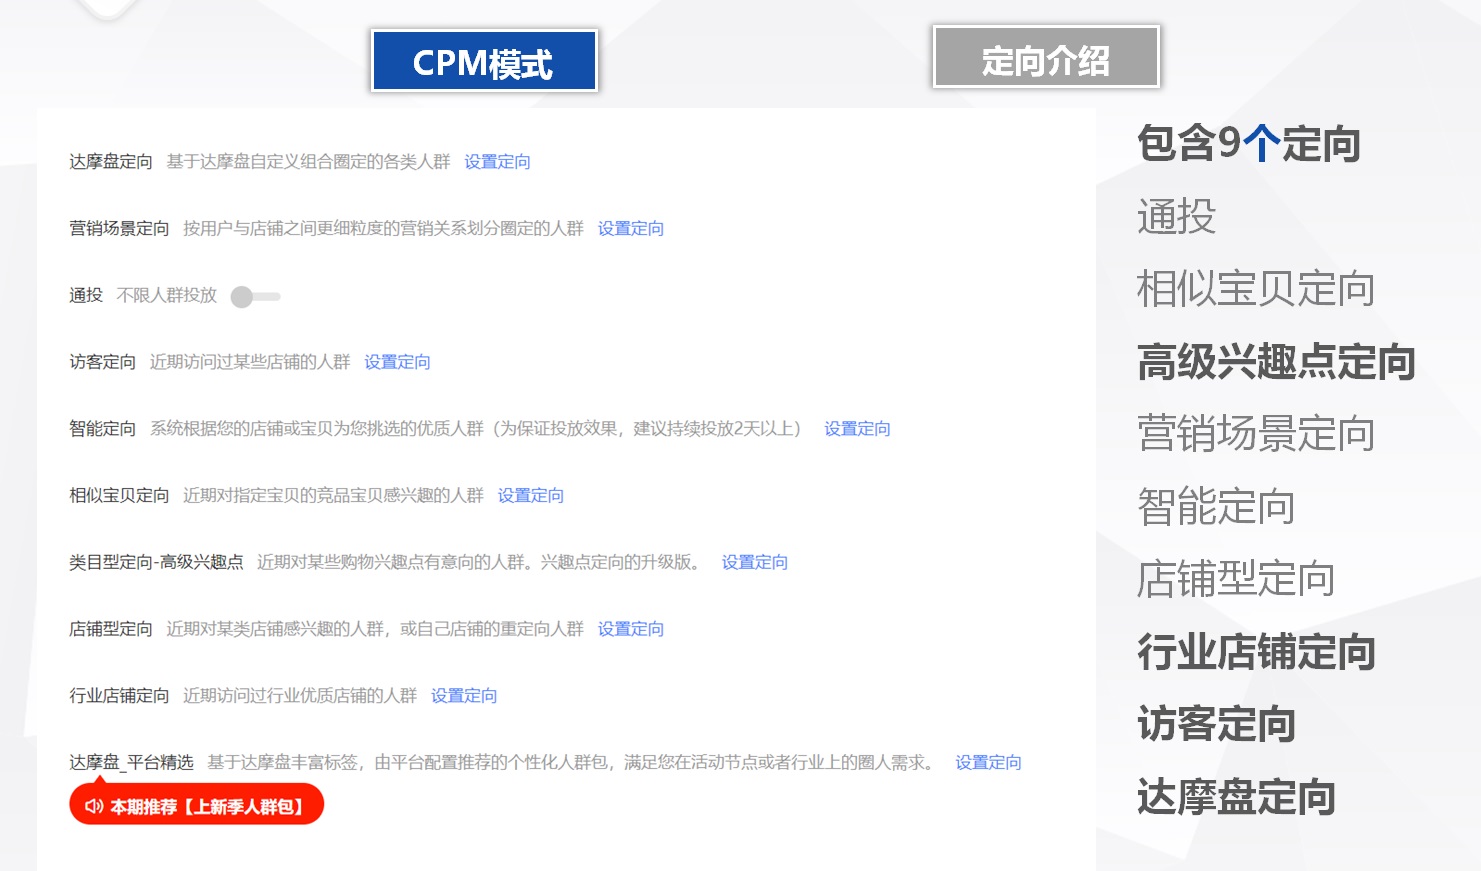
Task: Open 设置定向 for 达摩盘_平台精选
Action: click(988, 763)
